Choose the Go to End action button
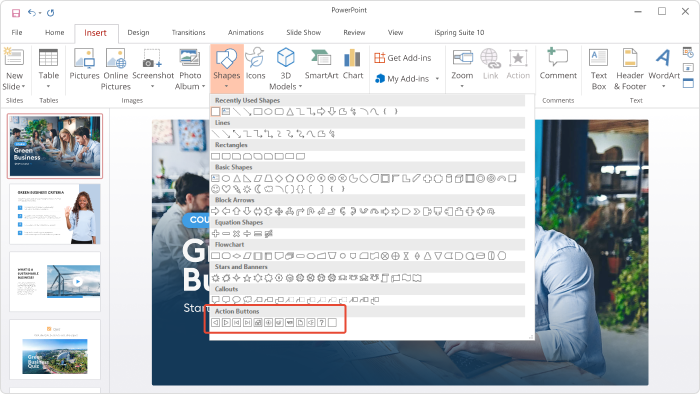 247,323
